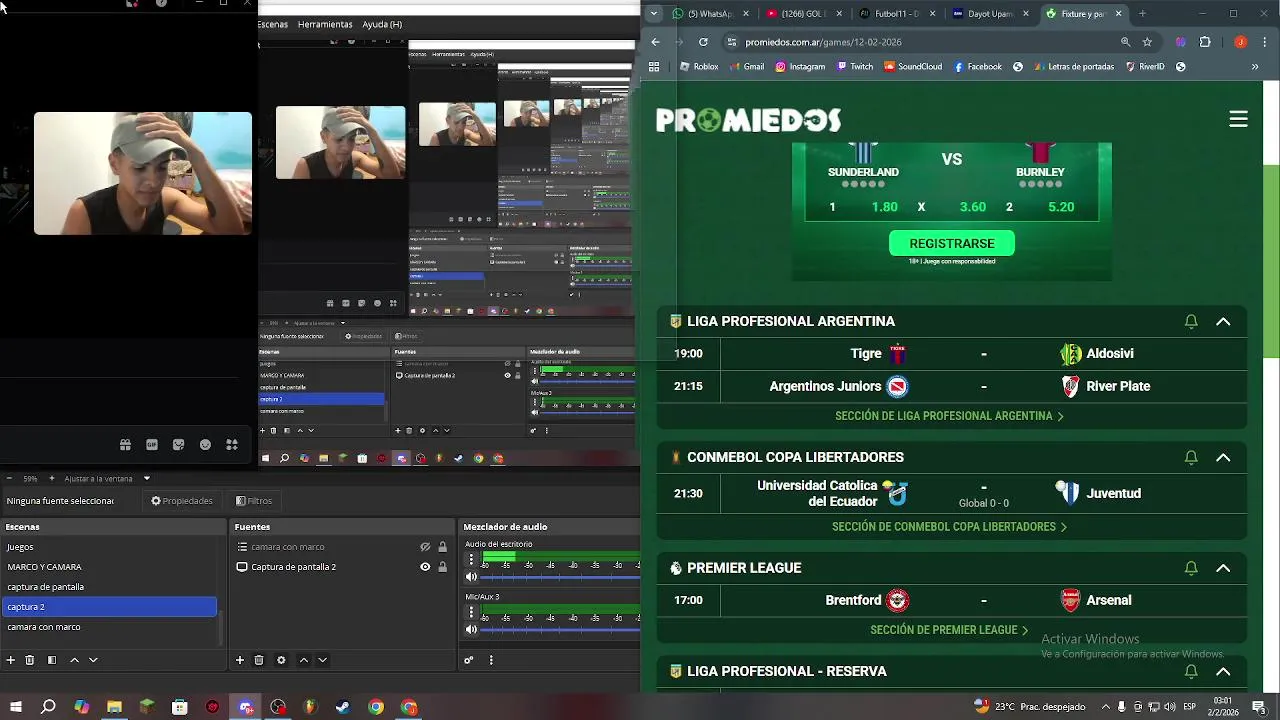Reload the Promiedos page
This screenshot has width=1280, height=720.
(703, 42)
